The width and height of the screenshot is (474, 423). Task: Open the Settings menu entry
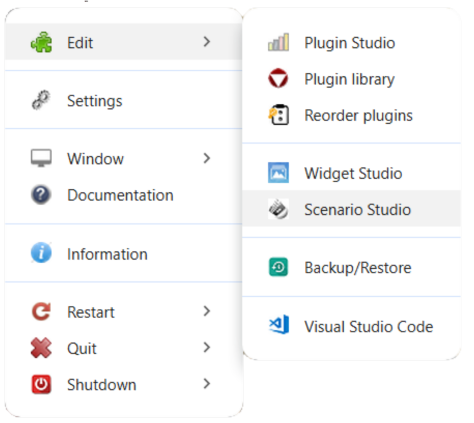(124, 101)
